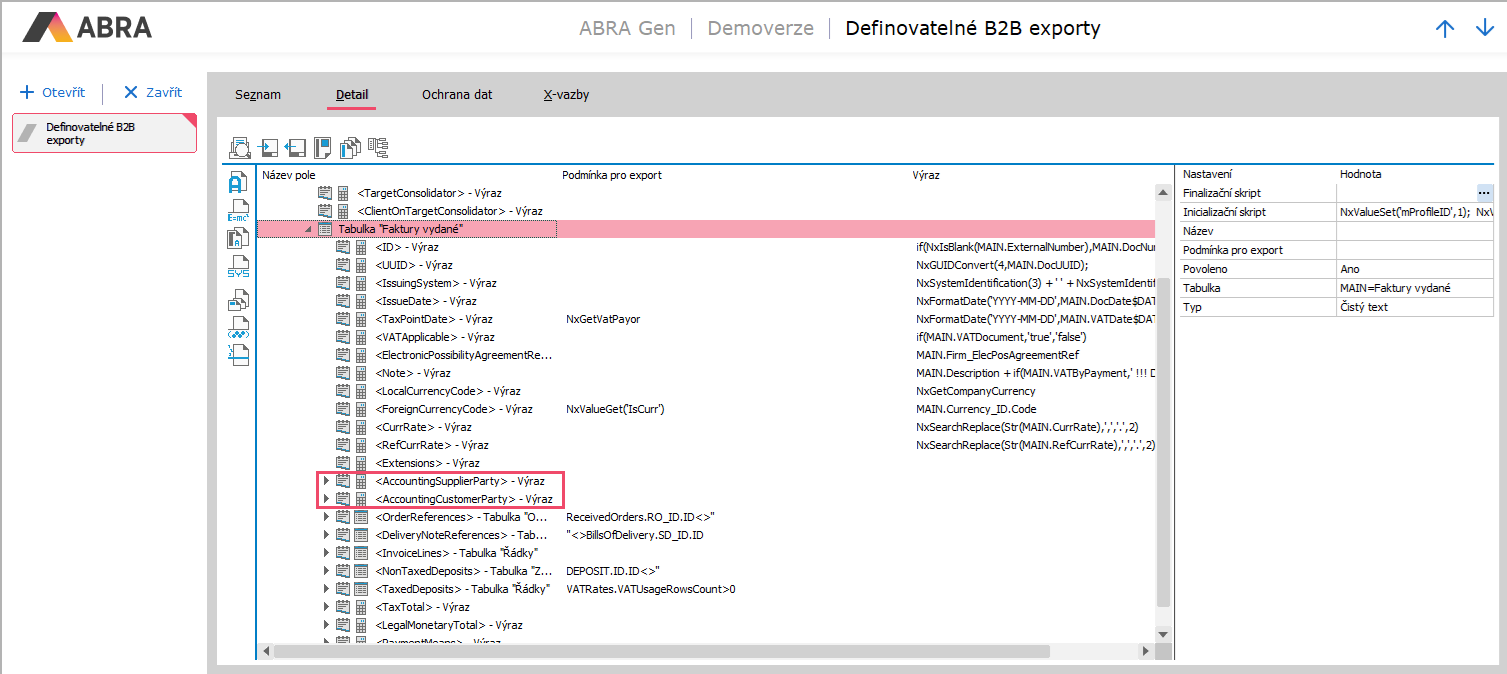This screenshot has width=1507, height=674.
Task: Click the Název value field in settings
Action: pyautogui.click(x=1415, y=231)
